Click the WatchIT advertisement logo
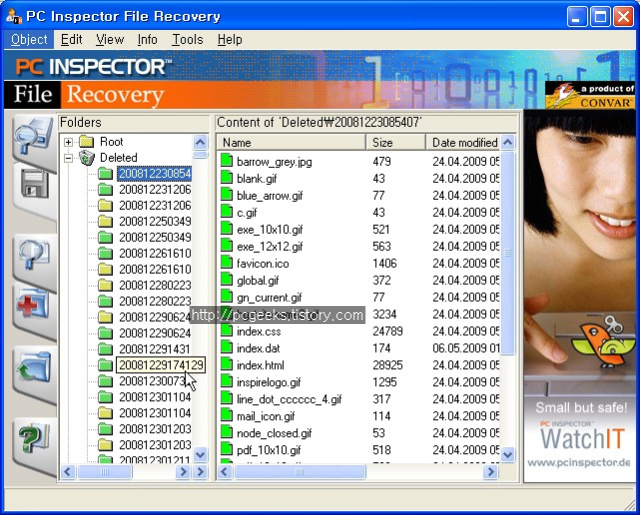640x515 pixels. 582,438
